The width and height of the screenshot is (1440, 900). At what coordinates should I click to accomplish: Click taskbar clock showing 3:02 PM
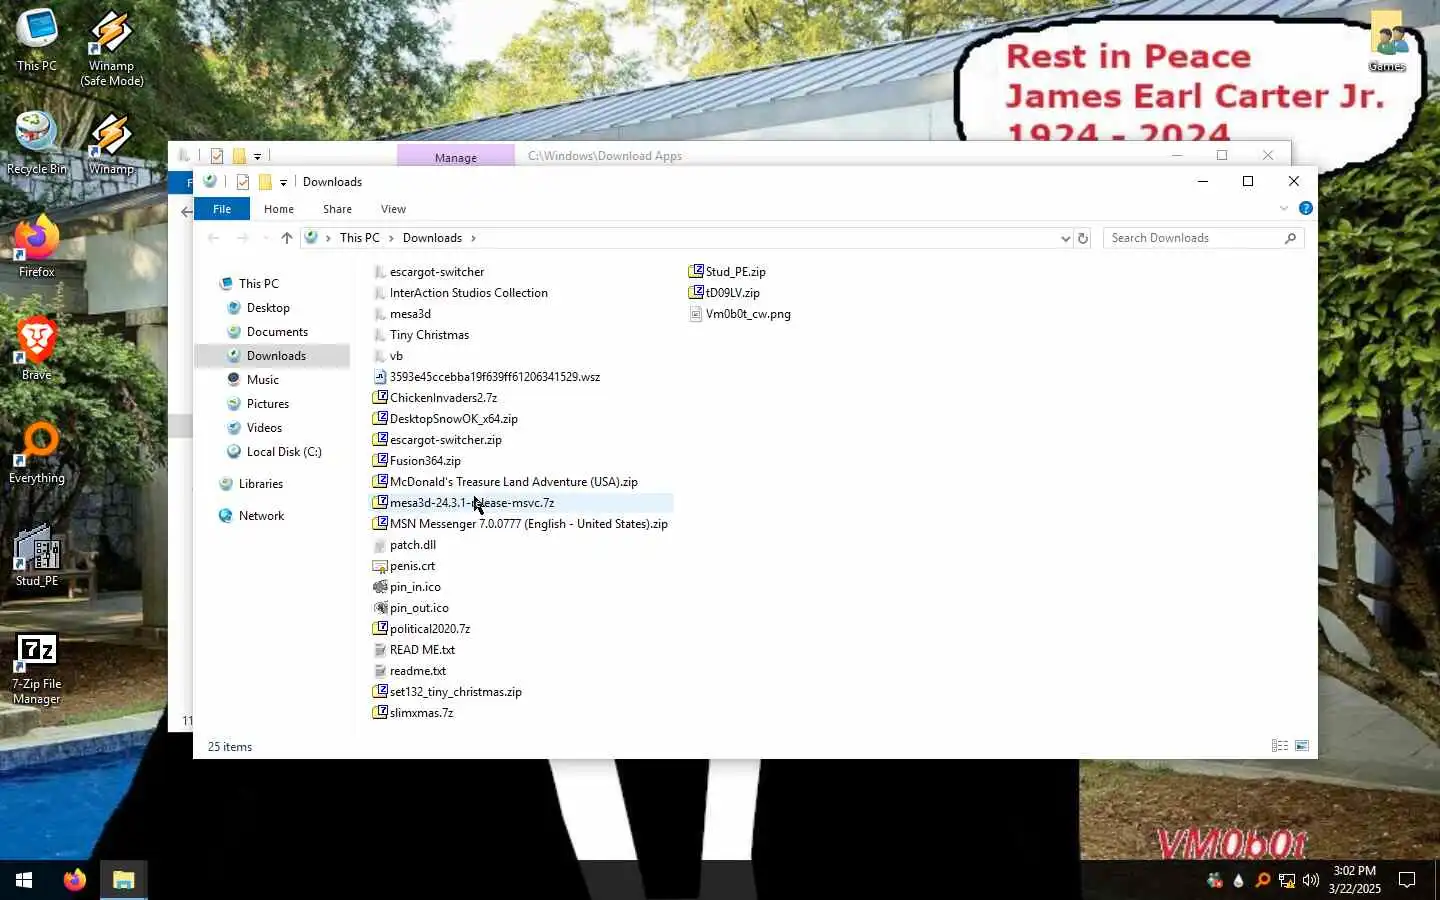[1354, 880]
